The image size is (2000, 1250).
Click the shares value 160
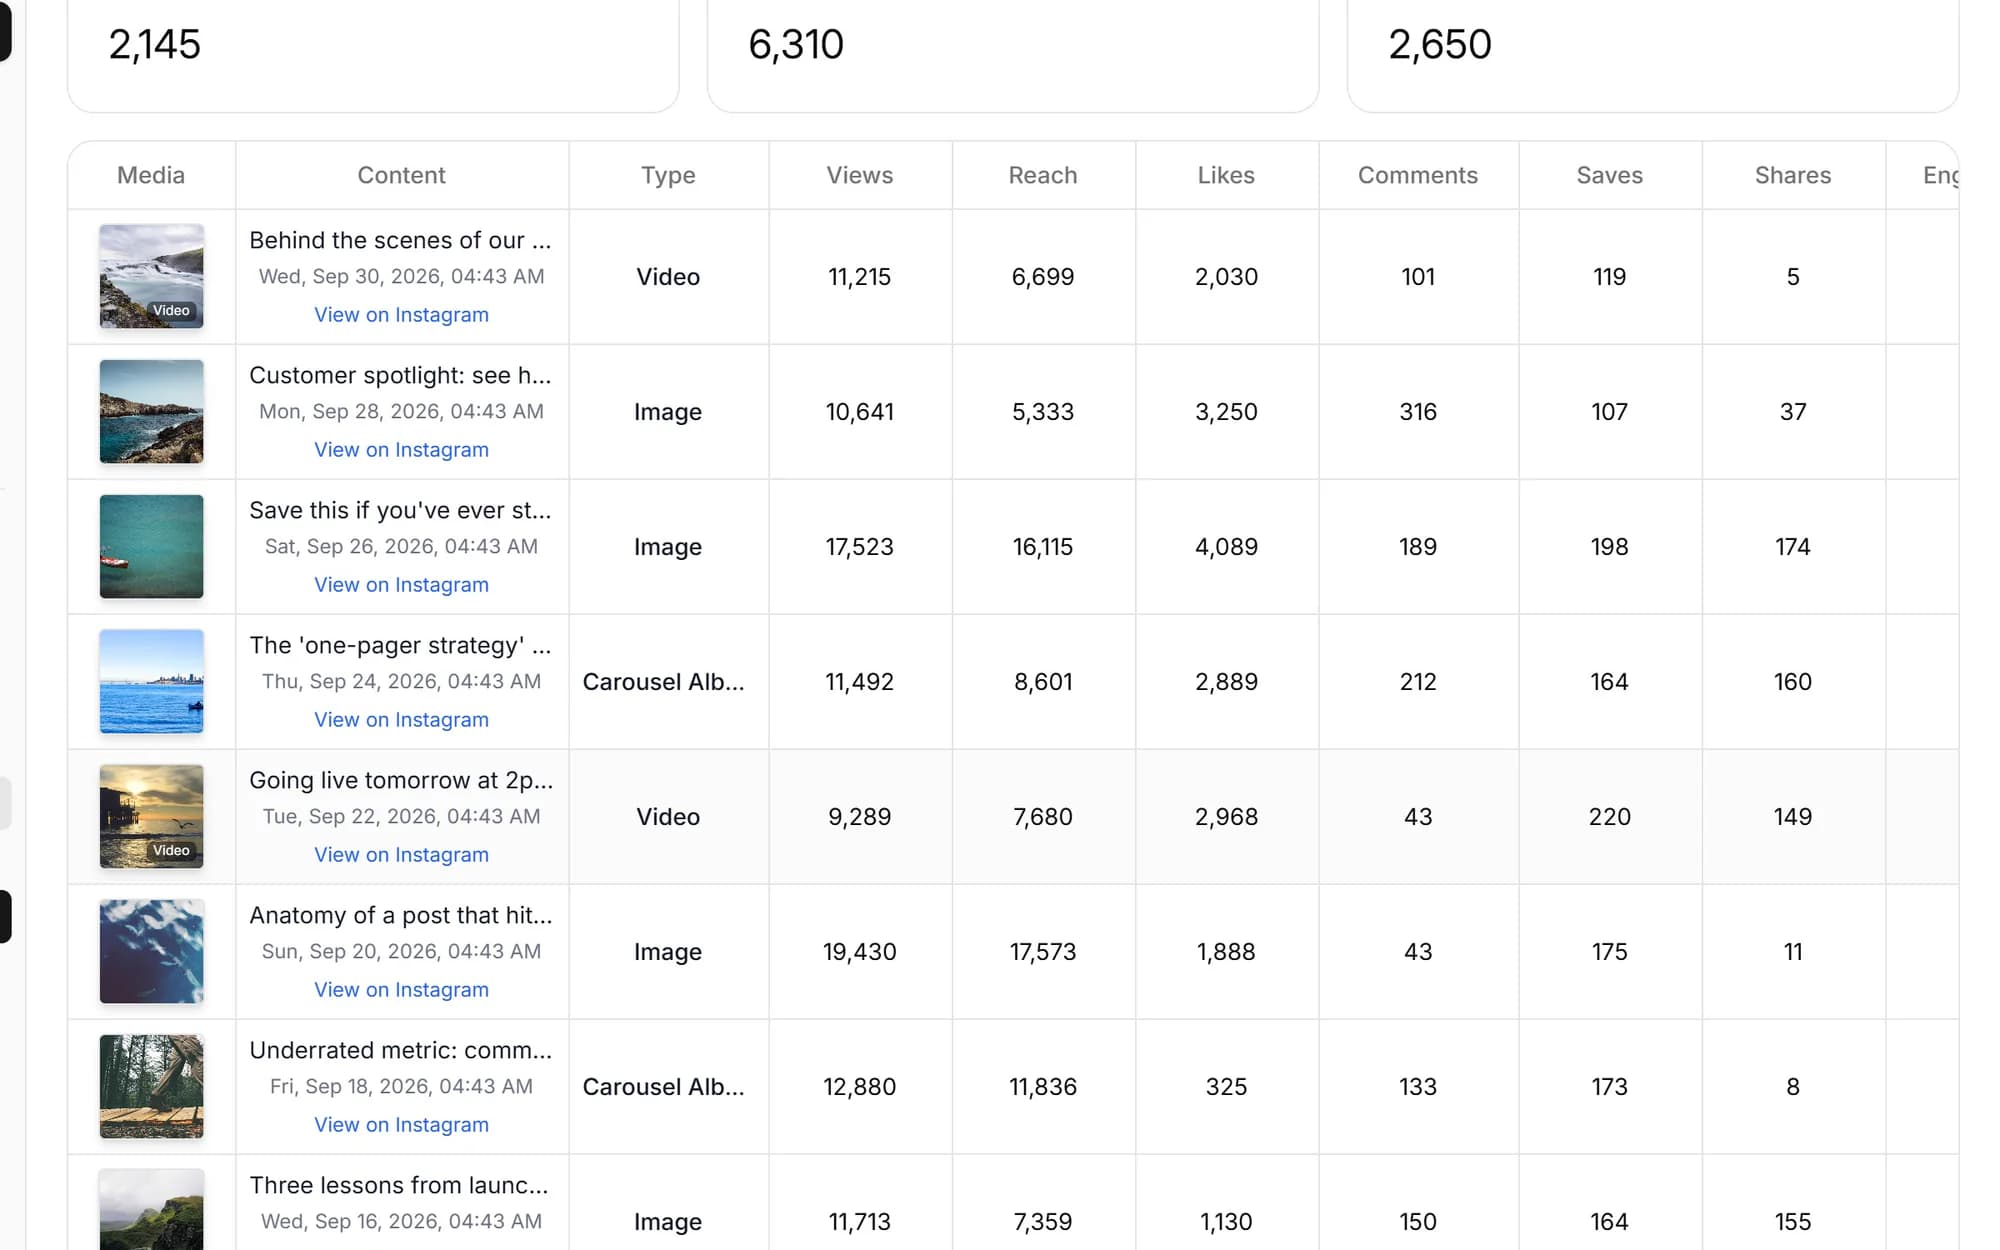click(x=1793, y=681)
